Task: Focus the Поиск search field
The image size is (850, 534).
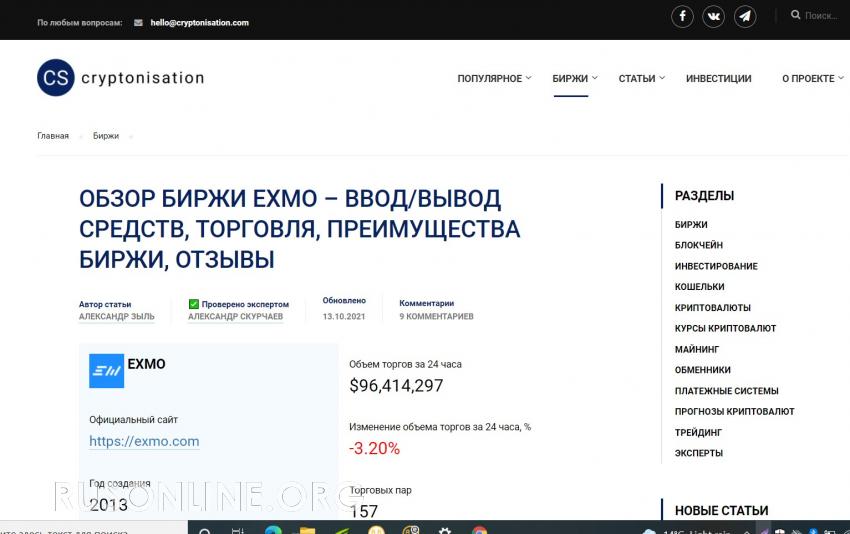Action: [x=821, y=15]
